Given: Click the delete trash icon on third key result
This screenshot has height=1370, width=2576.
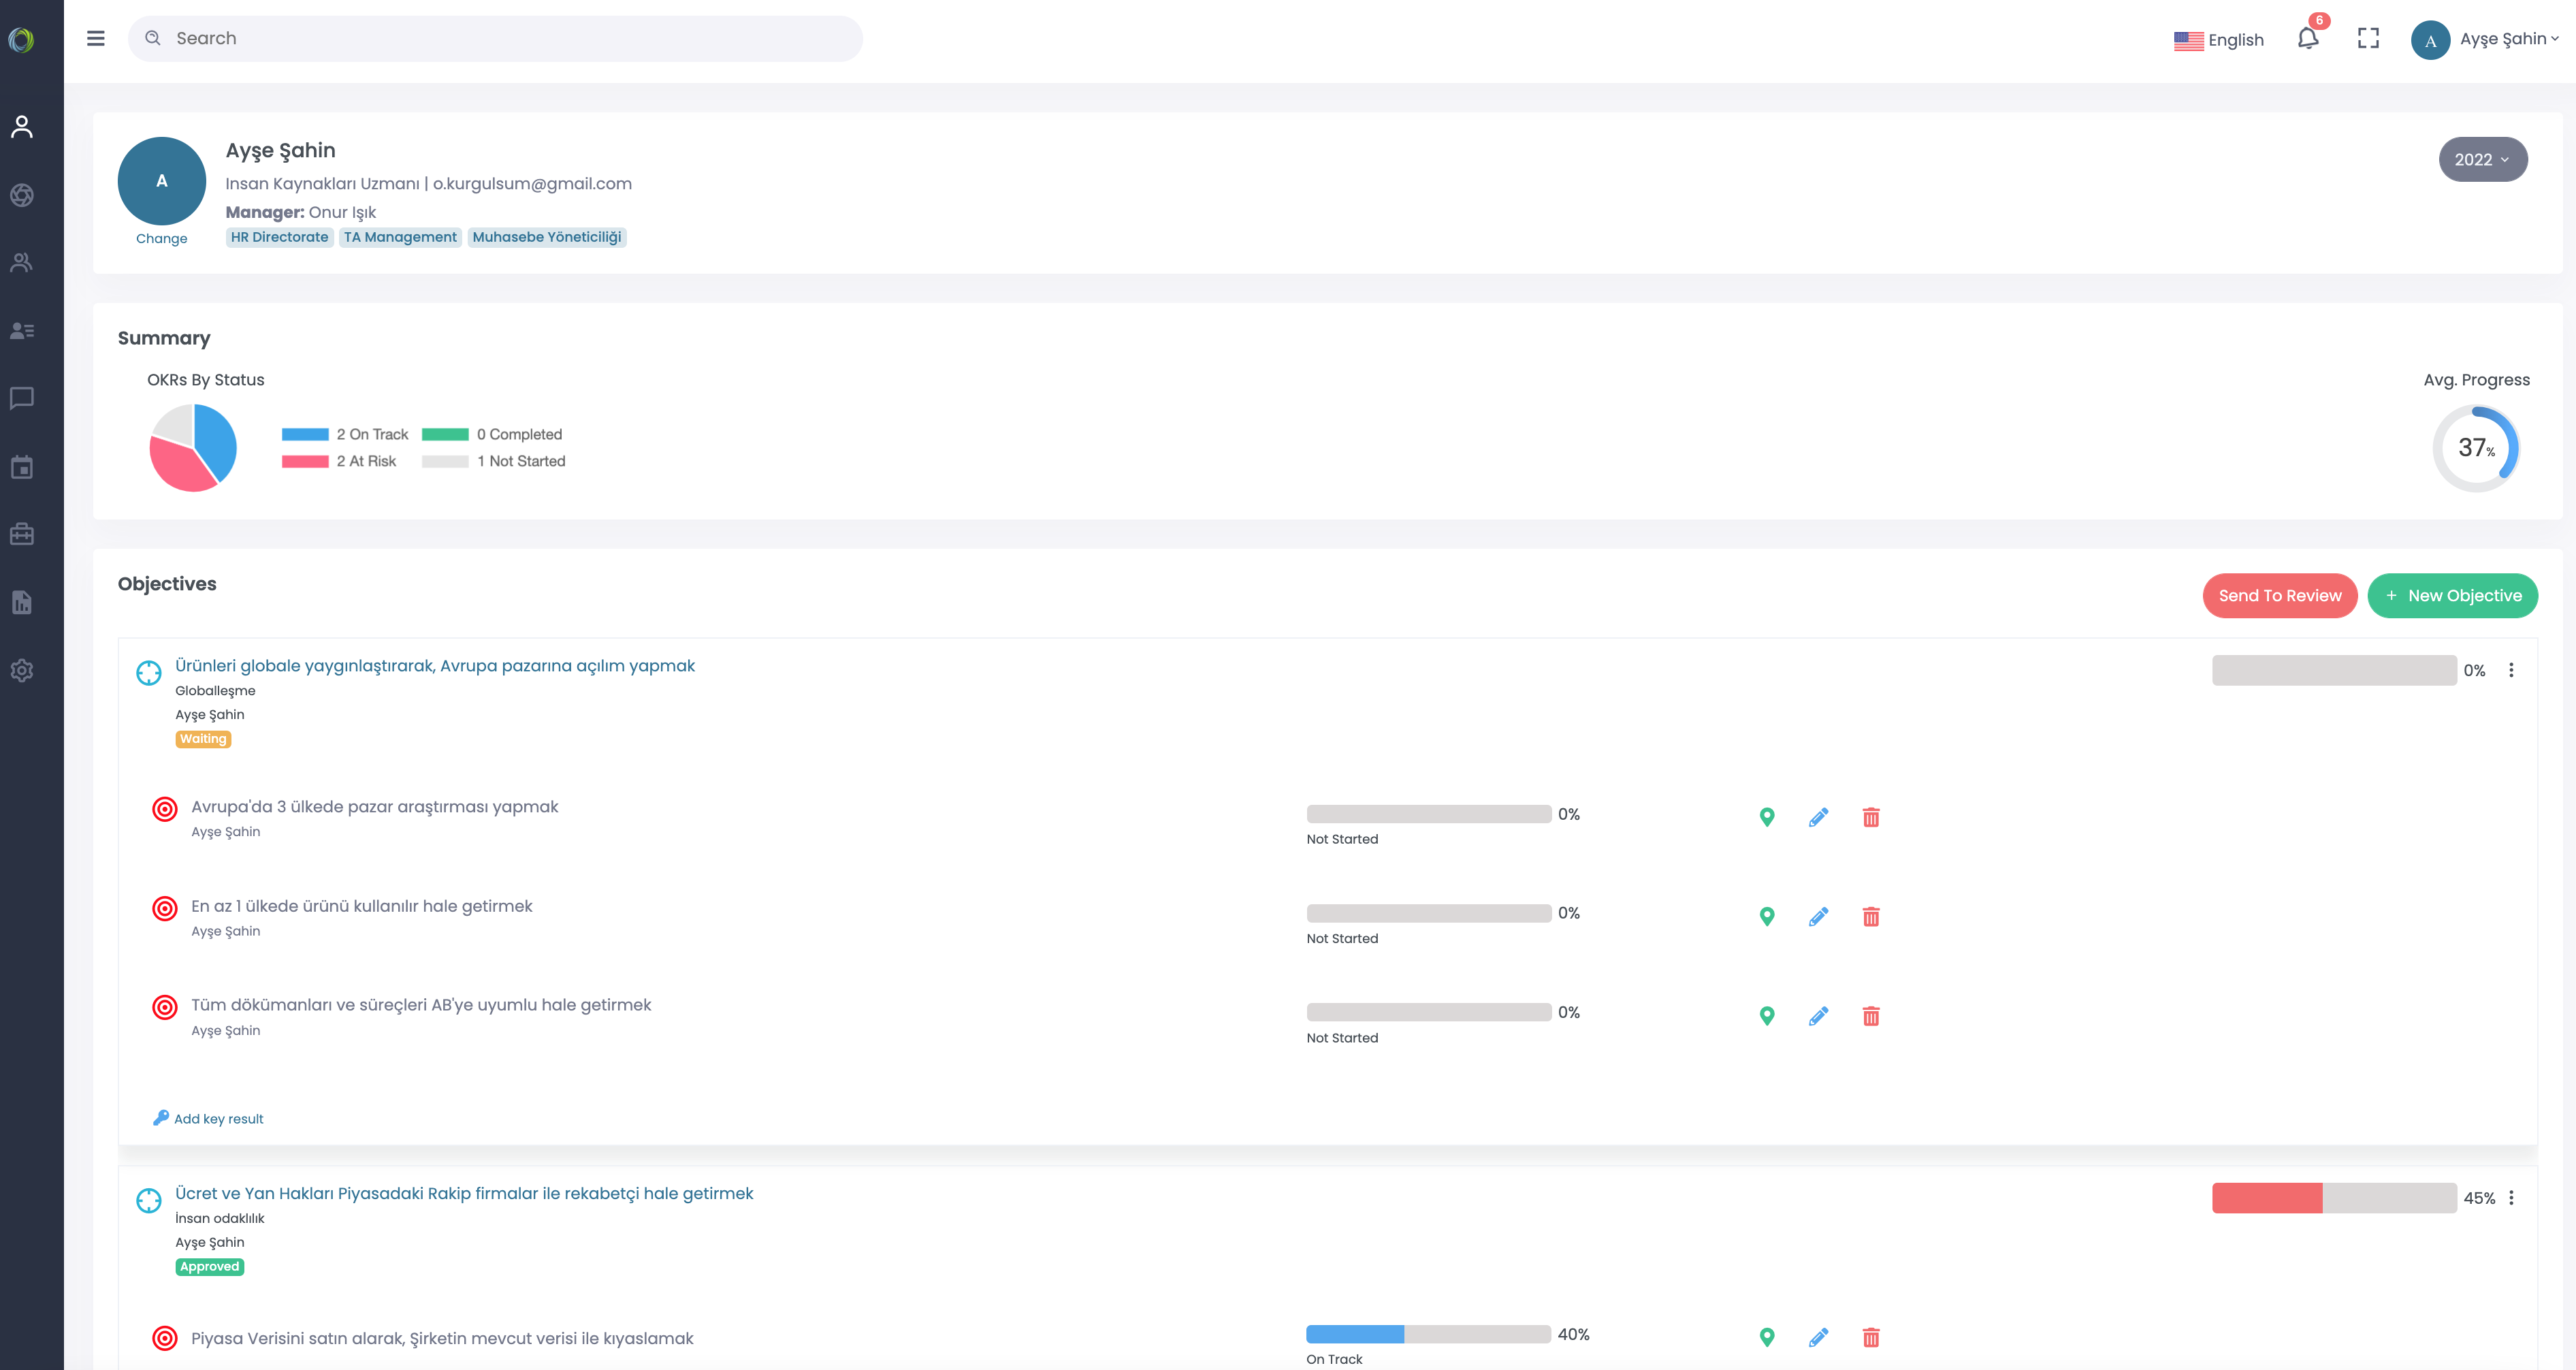Looking at the screenshot, I should pyautogui.click(x=1871, y=1014).
